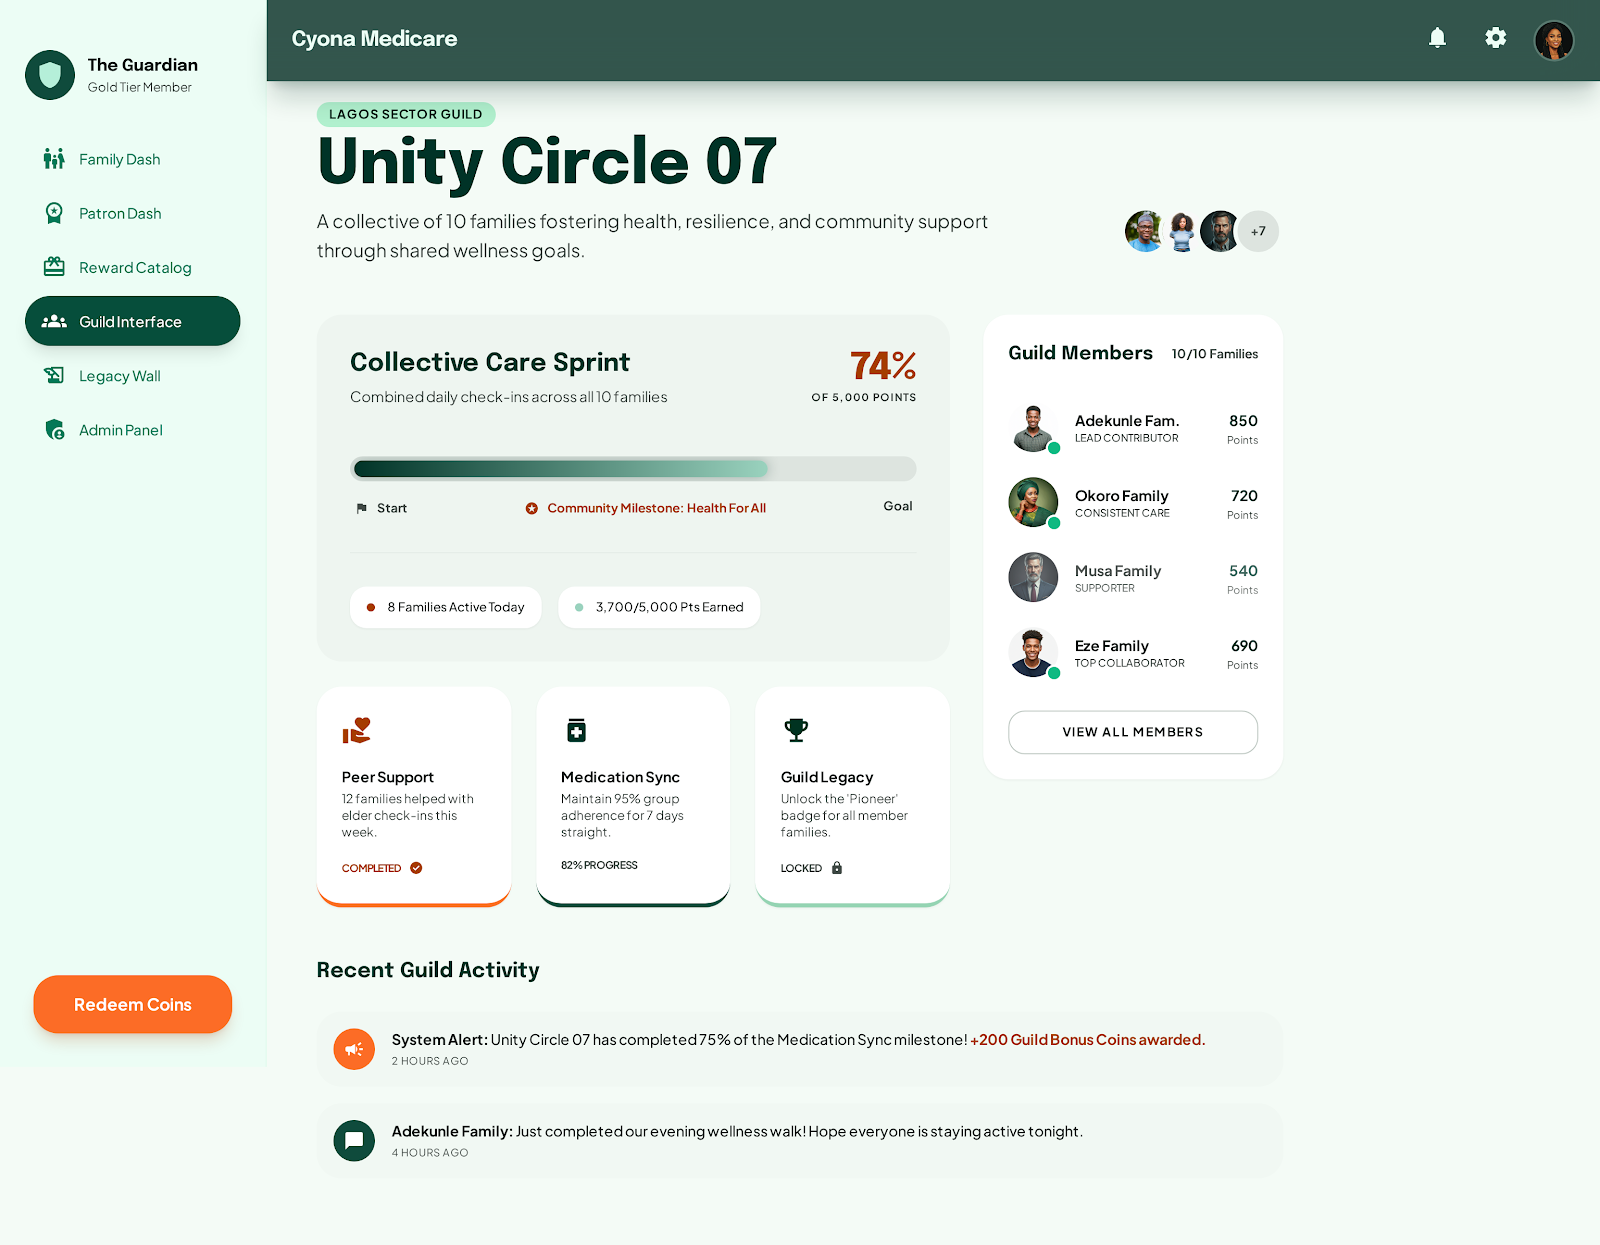Click the 10/10 Families count
Screen dimensions: 1600x1245
pos(1215,354)
